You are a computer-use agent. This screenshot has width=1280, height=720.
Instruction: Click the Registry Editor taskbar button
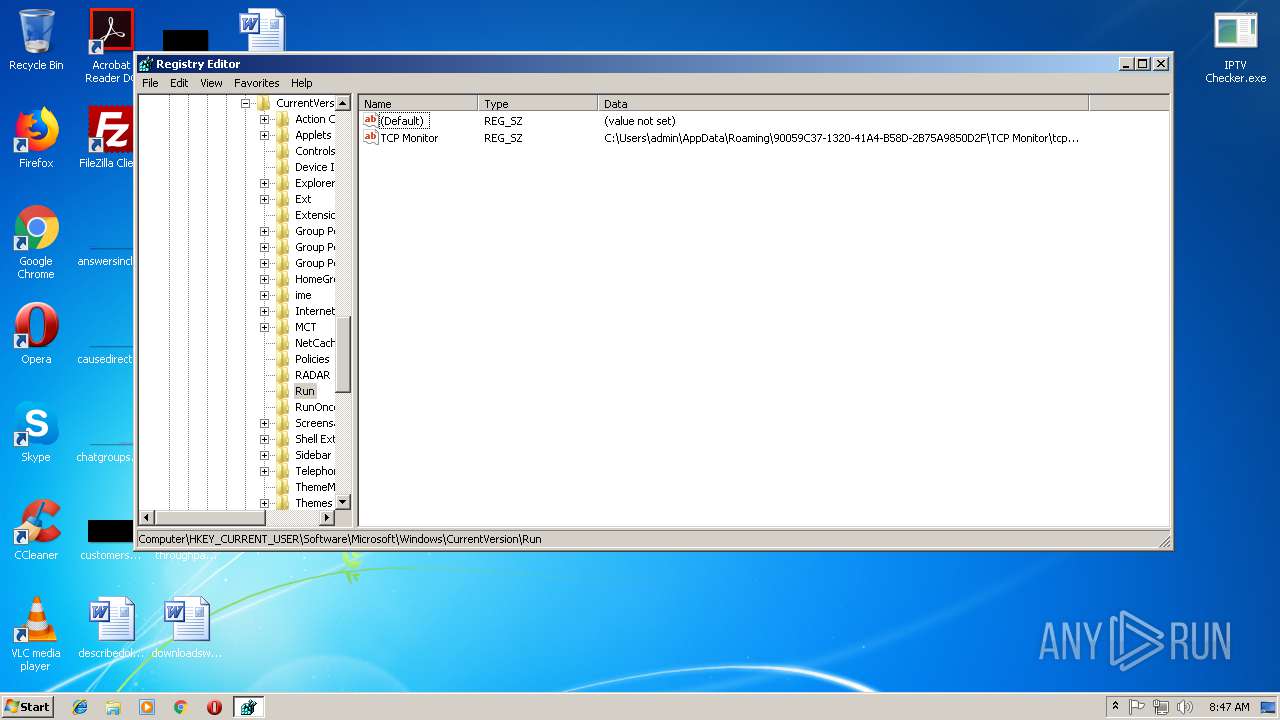[248, 707]
